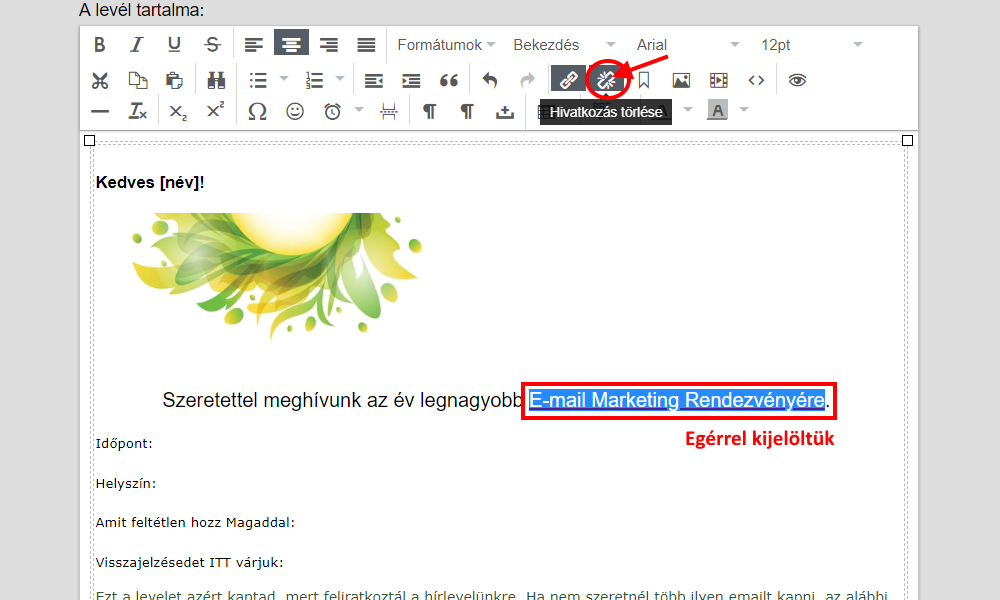Viewport: 1000px width, 600px height.
Task: Insert an anchor bookmark
Action: pyautogui.click(x=643, y=80)
